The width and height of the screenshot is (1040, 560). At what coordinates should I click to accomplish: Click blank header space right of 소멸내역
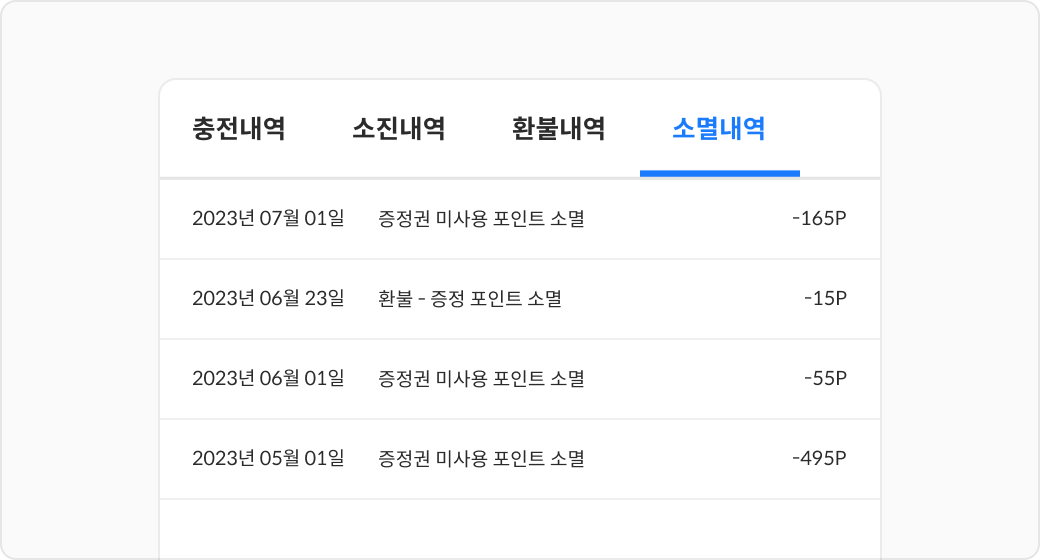(x=840, y=129)
